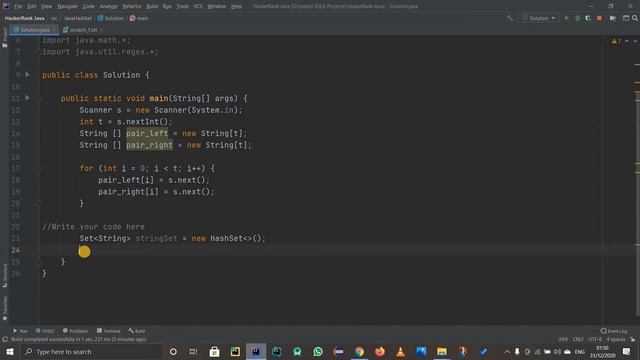Run with coverage using the shield icon
Viewport: 640px width, 360px height.
588,18
